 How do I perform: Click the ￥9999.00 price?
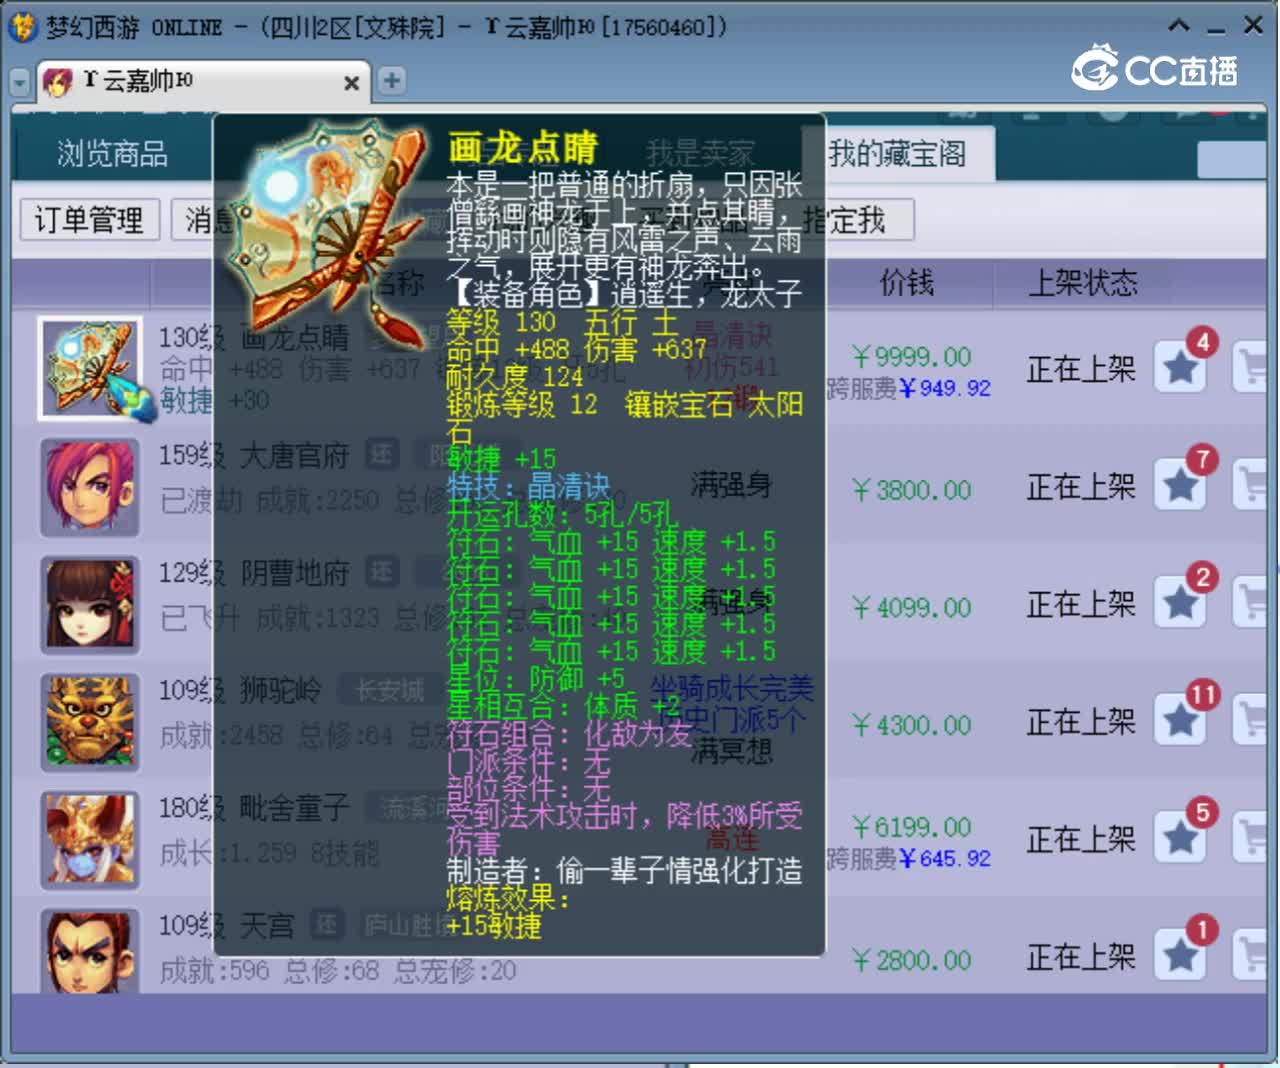point(912,357)
